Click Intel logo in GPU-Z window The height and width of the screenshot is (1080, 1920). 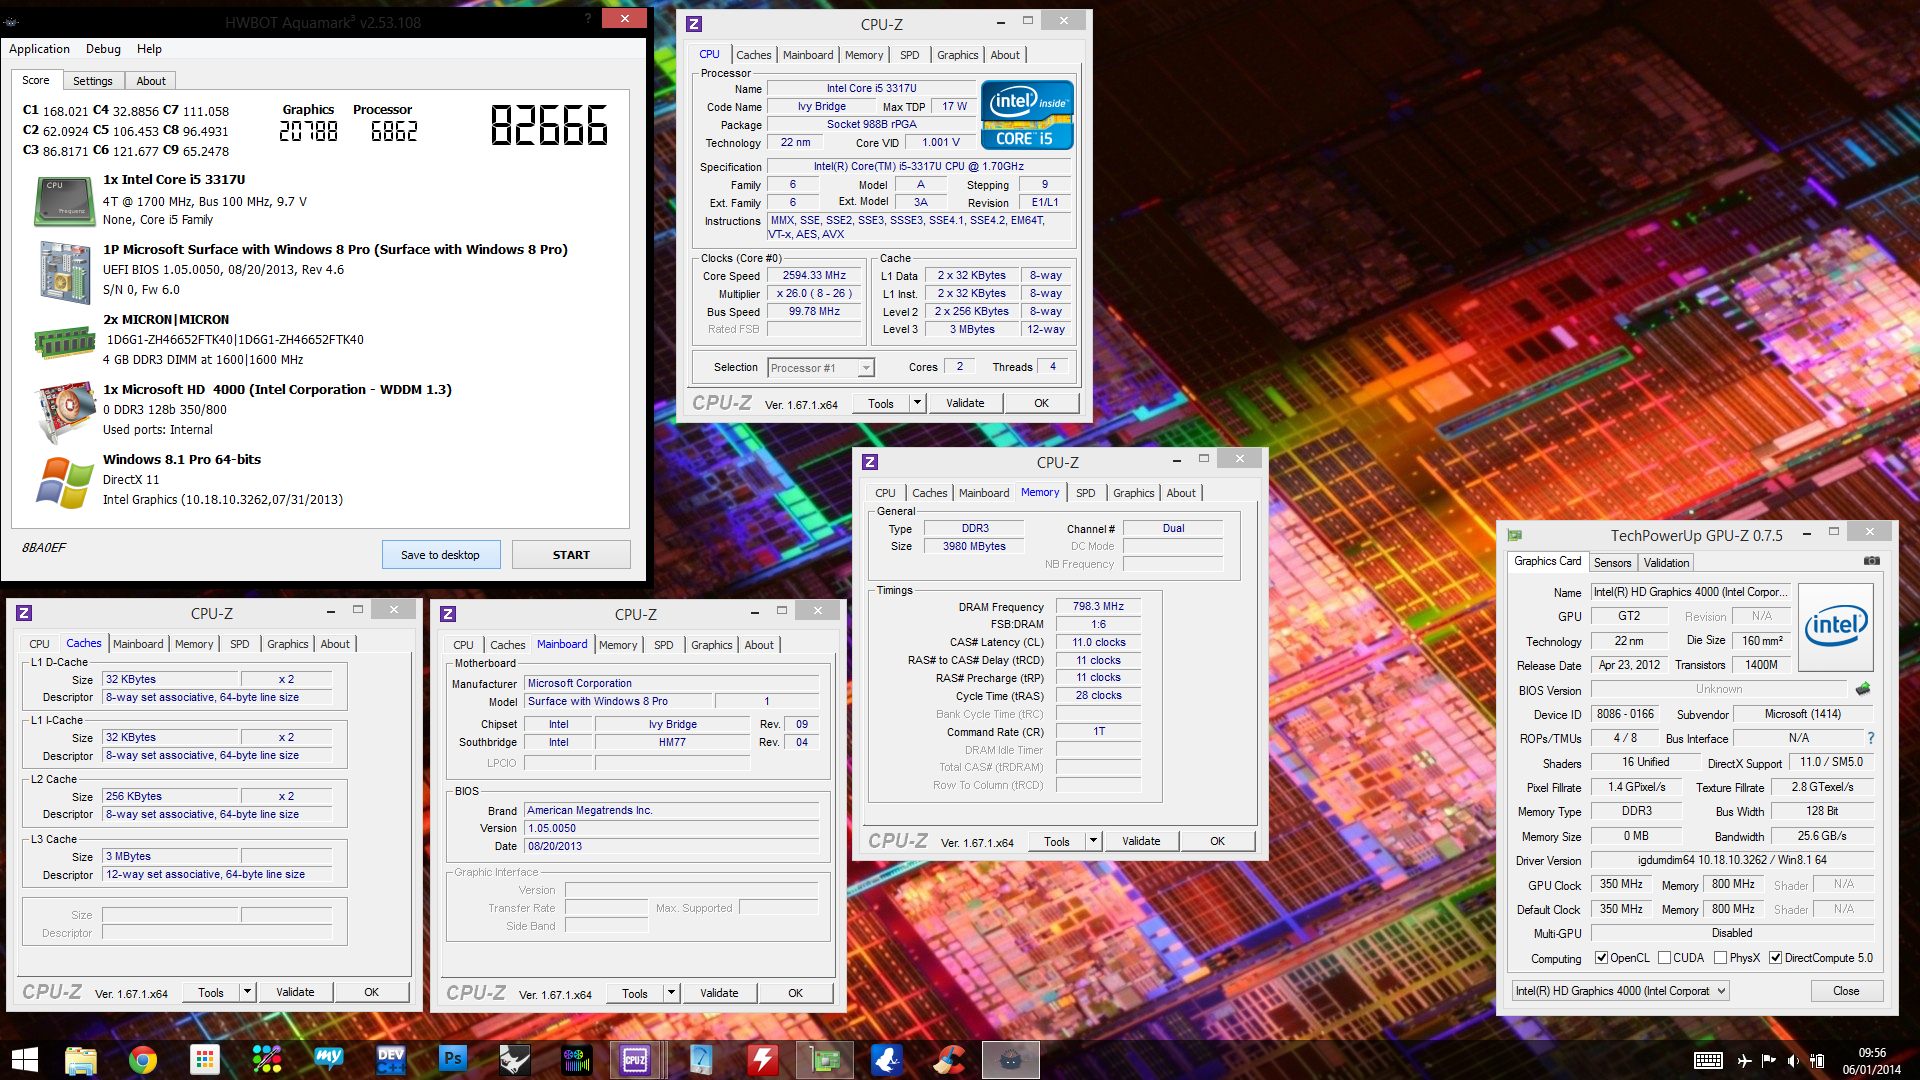[x=1836, y=627]
